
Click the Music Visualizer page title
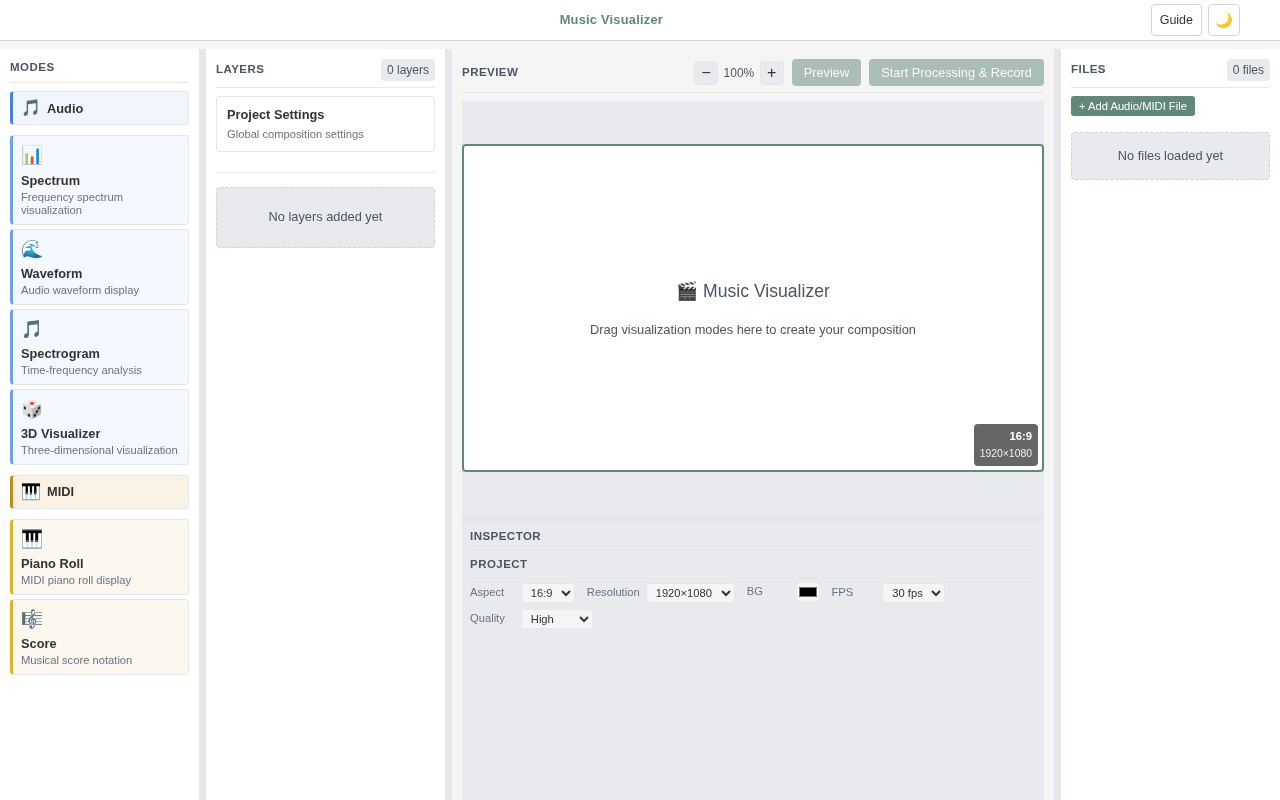(611, 20)
